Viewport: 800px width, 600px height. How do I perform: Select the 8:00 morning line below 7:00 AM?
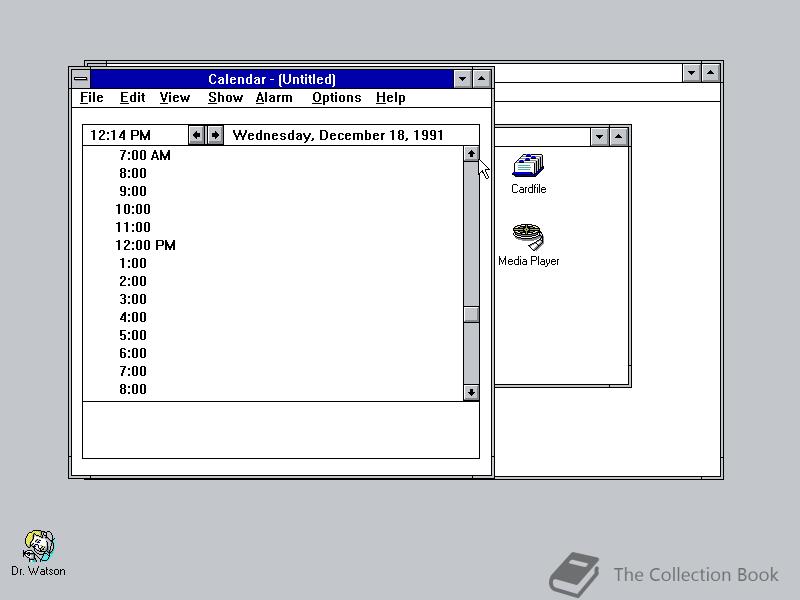273,173
